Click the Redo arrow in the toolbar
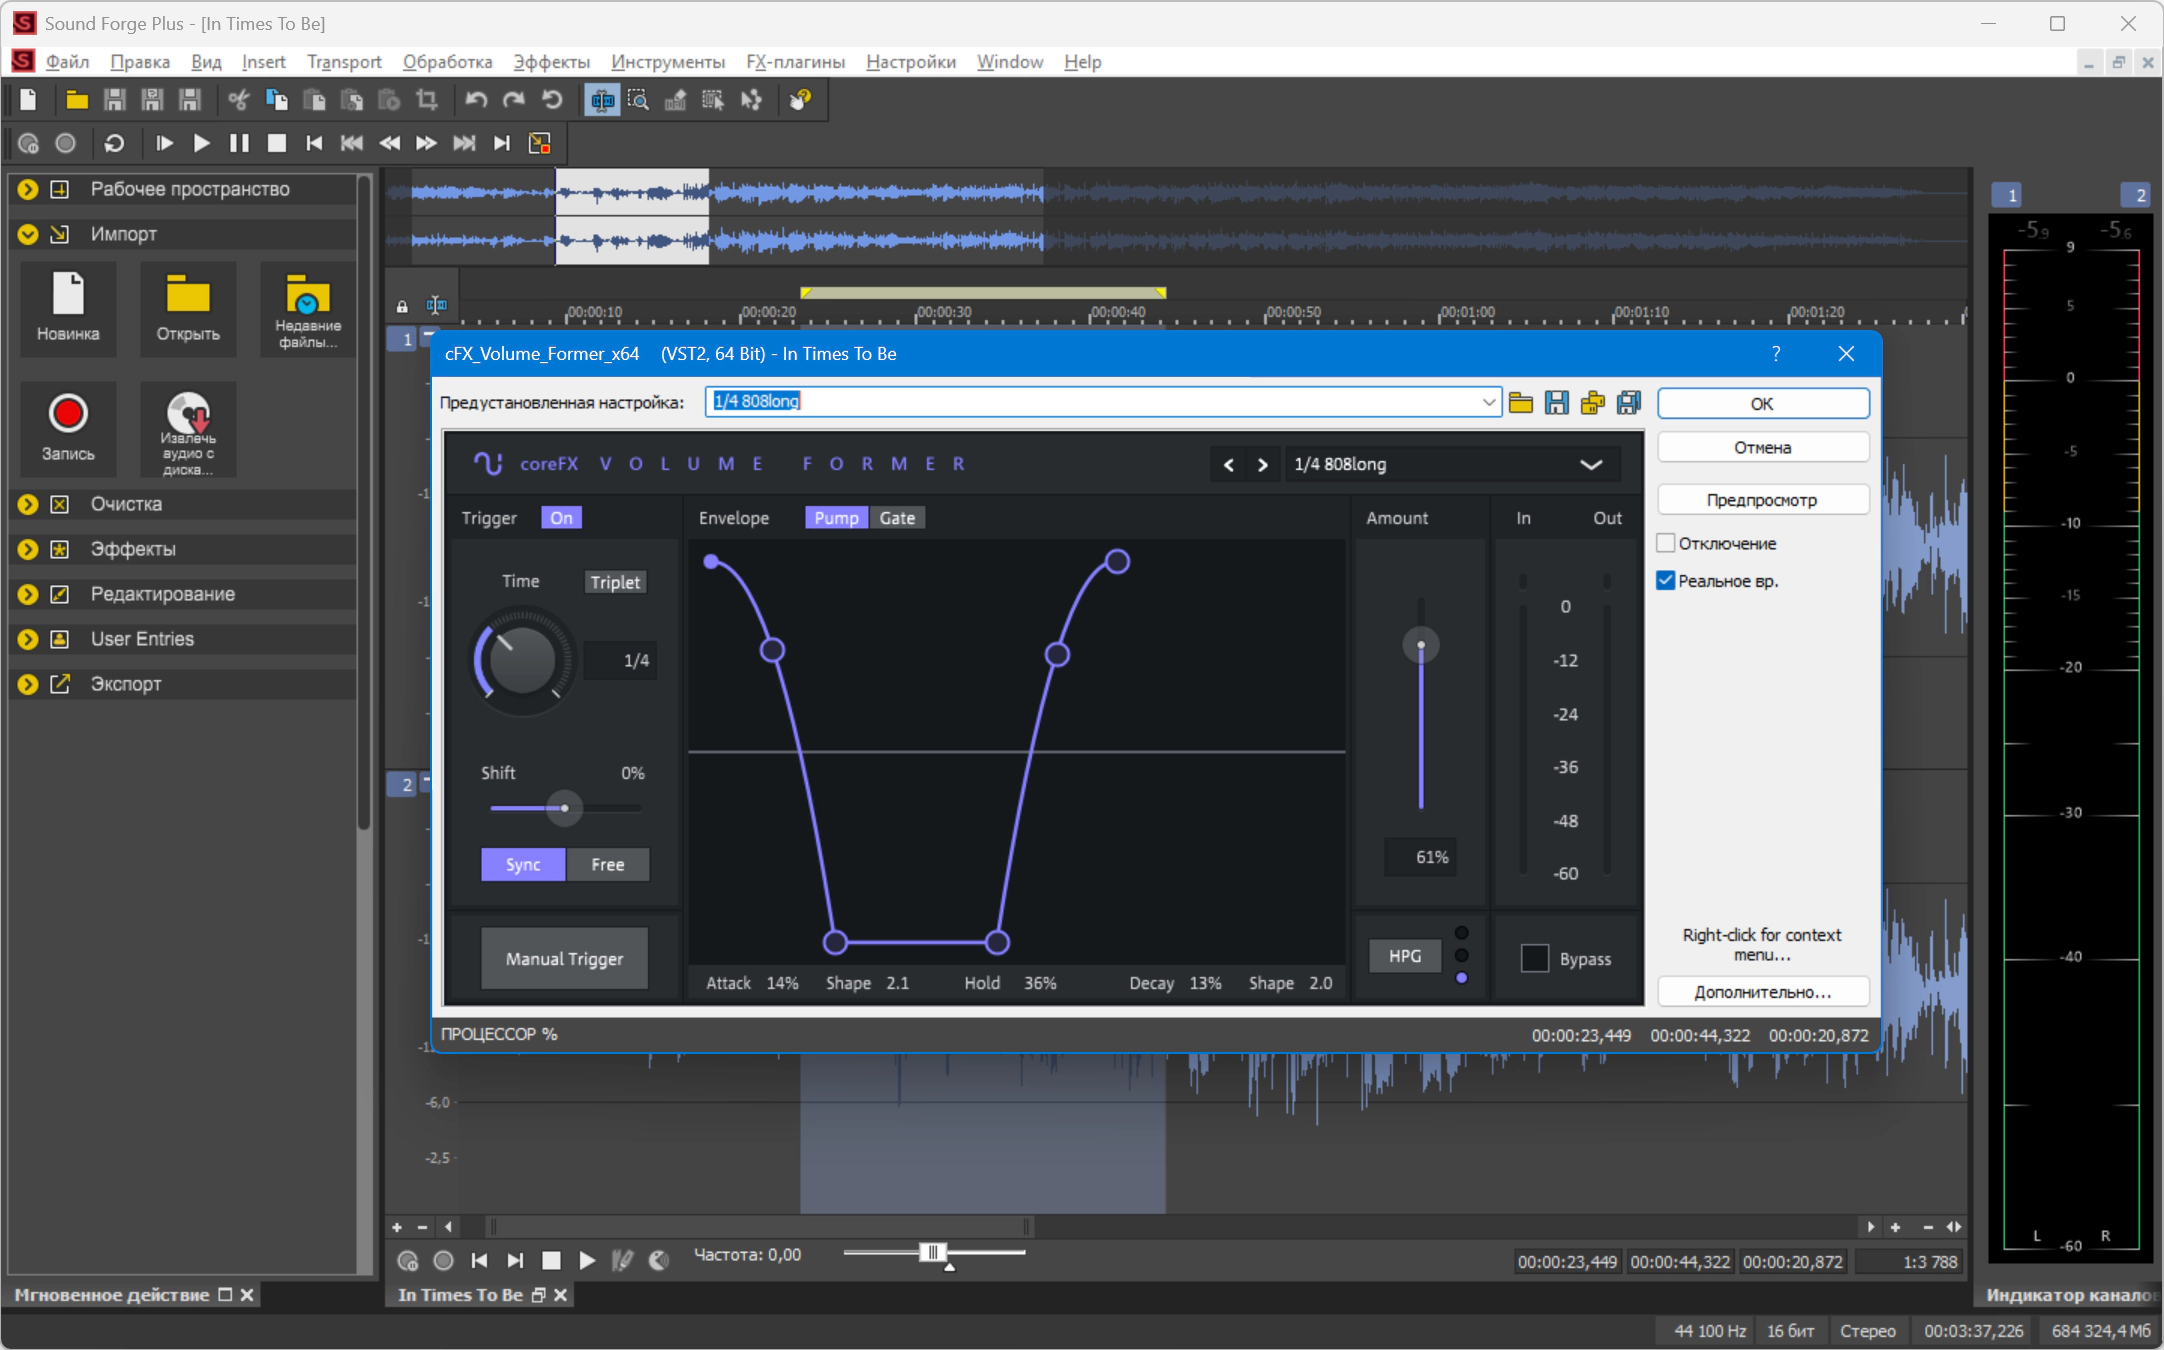Image resolution: width=2164 pixels, height=1350 pixels. tap(514, 100)
